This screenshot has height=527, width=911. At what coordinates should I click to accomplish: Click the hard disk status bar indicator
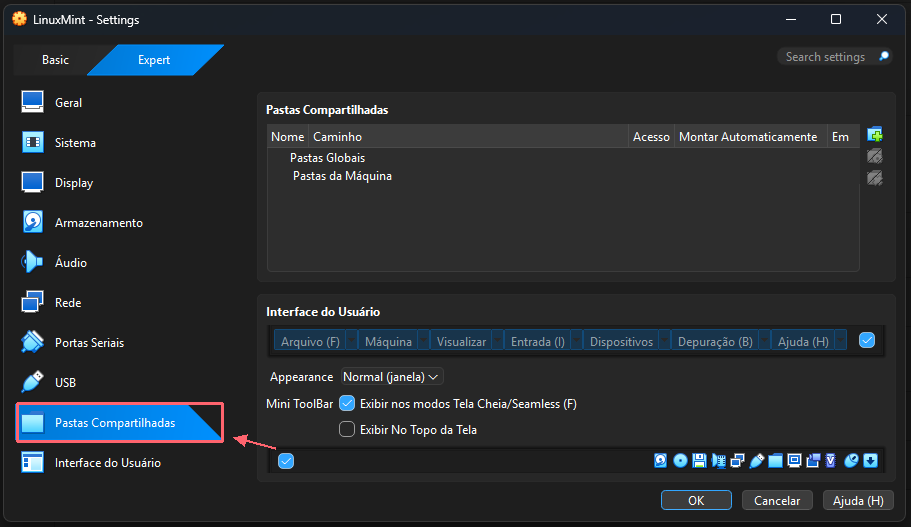[661, 461]
